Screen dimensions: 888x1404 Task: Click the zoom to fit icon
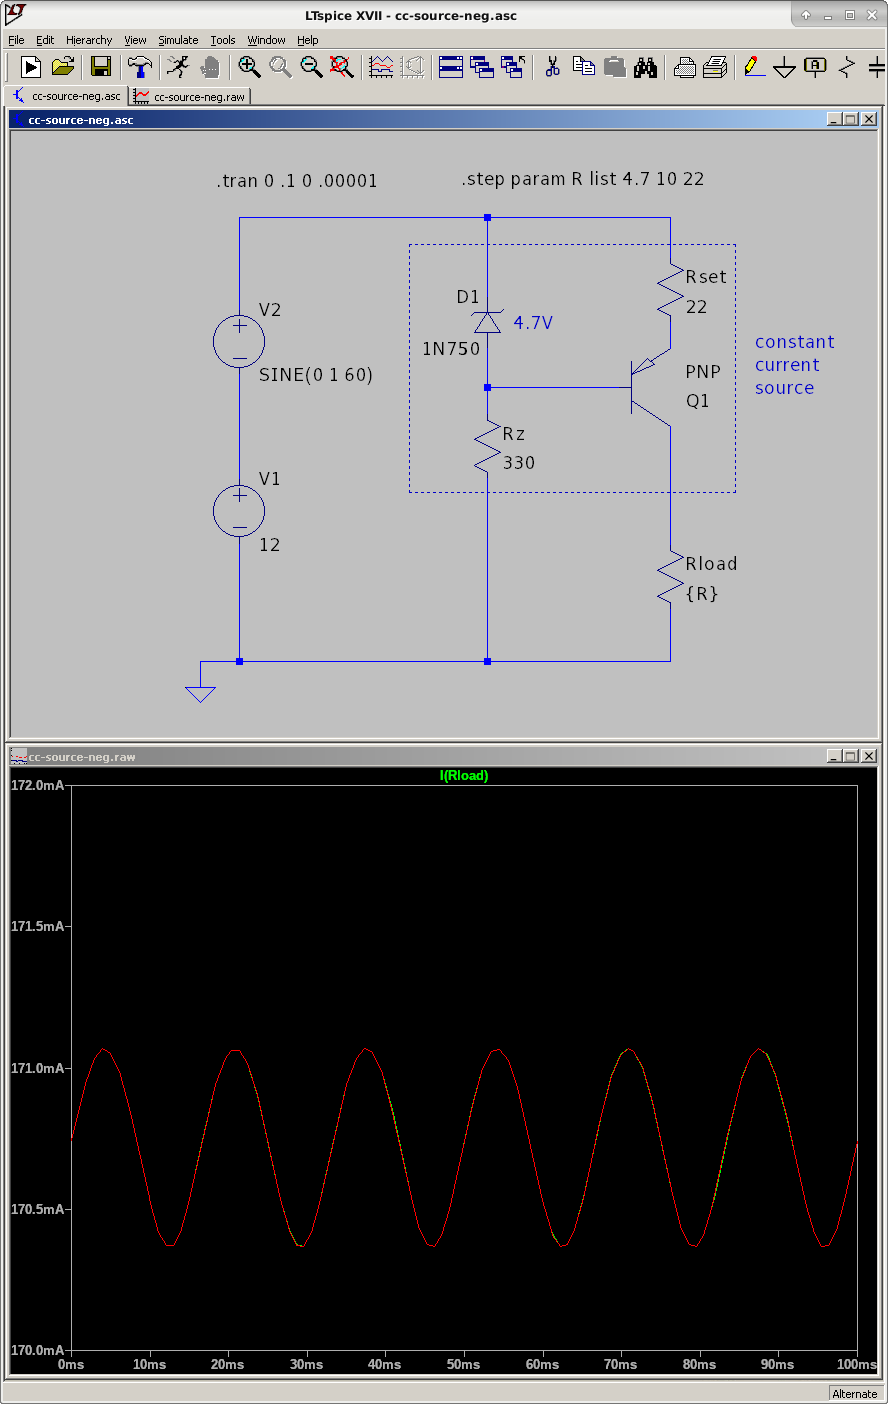pyautogui.click(x=342, y=67)
